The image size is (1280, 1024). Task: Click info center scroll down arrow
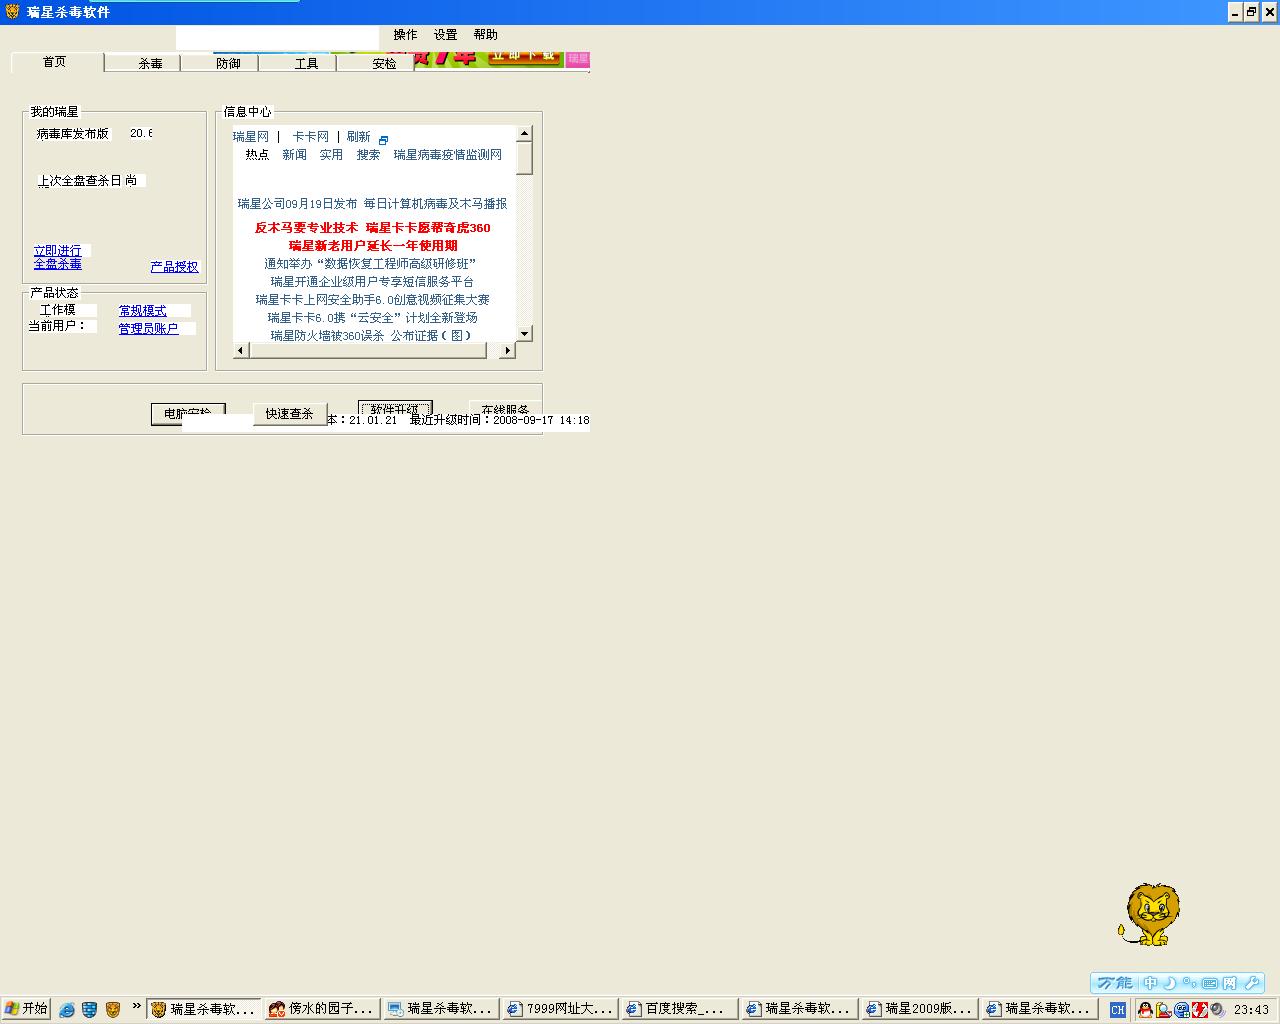coord(525,333)
